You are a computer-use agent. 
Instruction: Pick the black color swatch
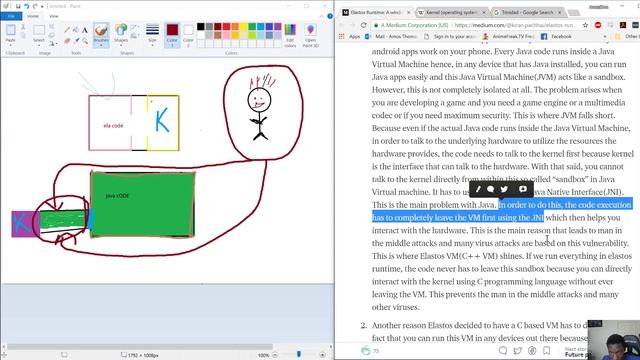[200, 27]
